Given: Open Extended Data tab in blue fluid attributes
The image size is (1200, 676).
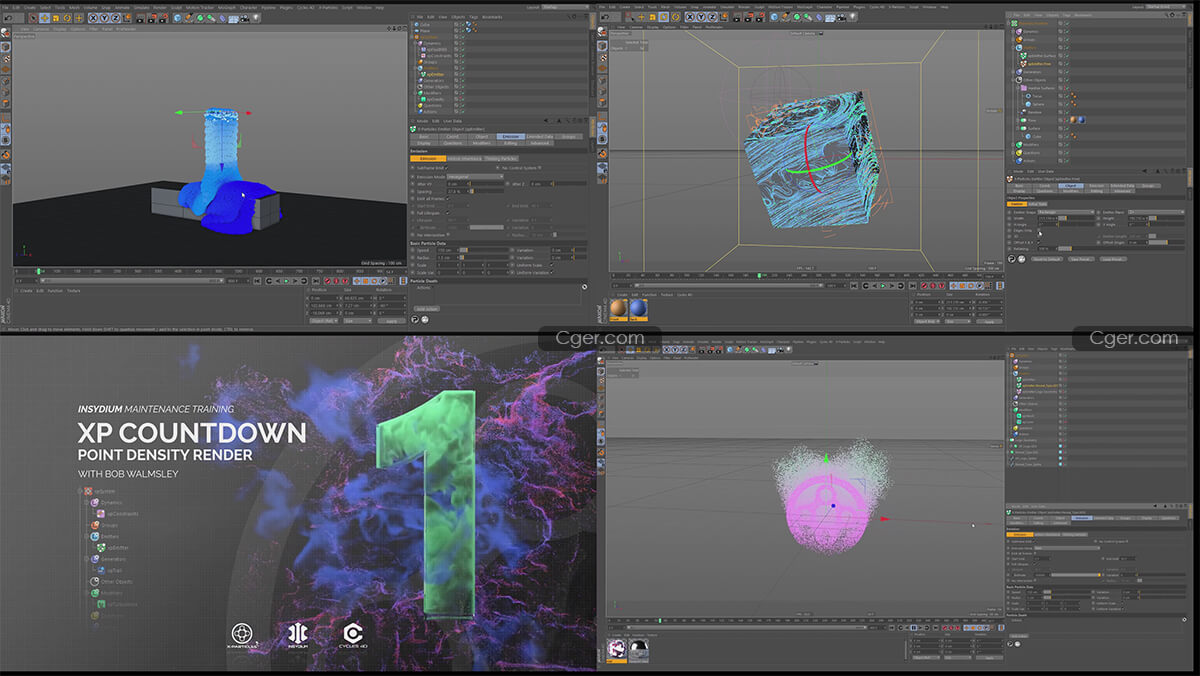Looking at the screenshot, I should pyautogui.click(x=540, y=136).
